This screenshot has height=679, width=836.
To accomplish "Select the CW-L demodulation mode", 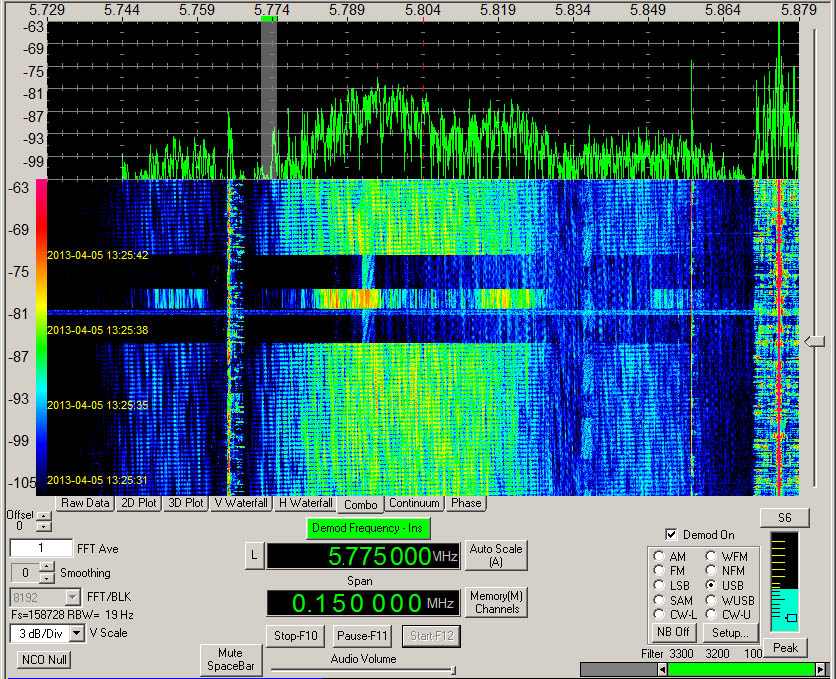I will click(659, 615).
